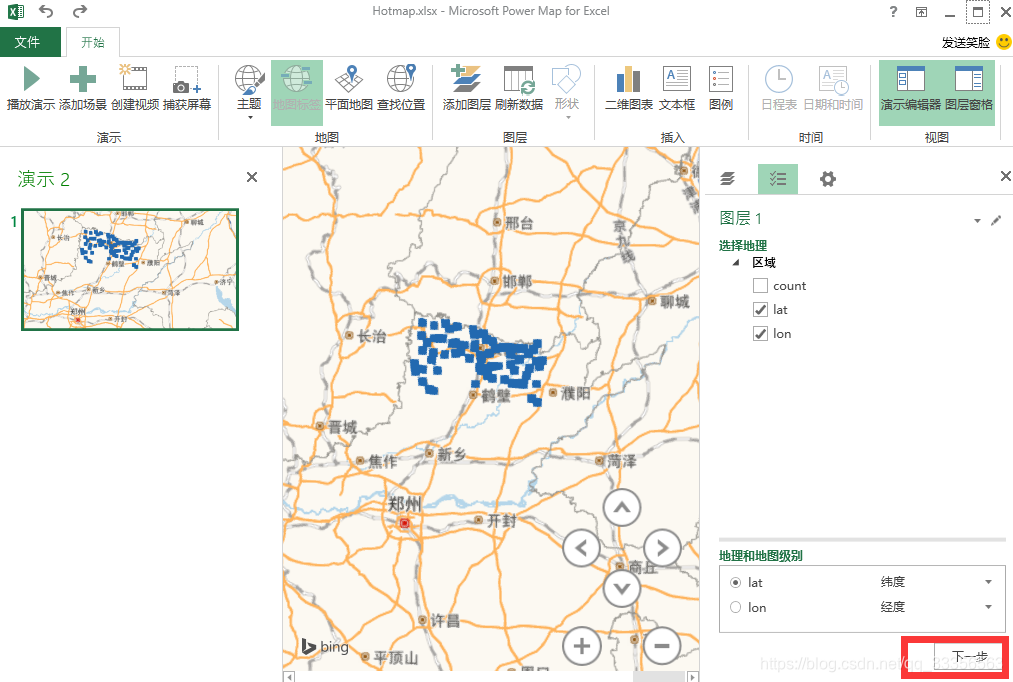Open the field list tab icon

pos(778,179)
